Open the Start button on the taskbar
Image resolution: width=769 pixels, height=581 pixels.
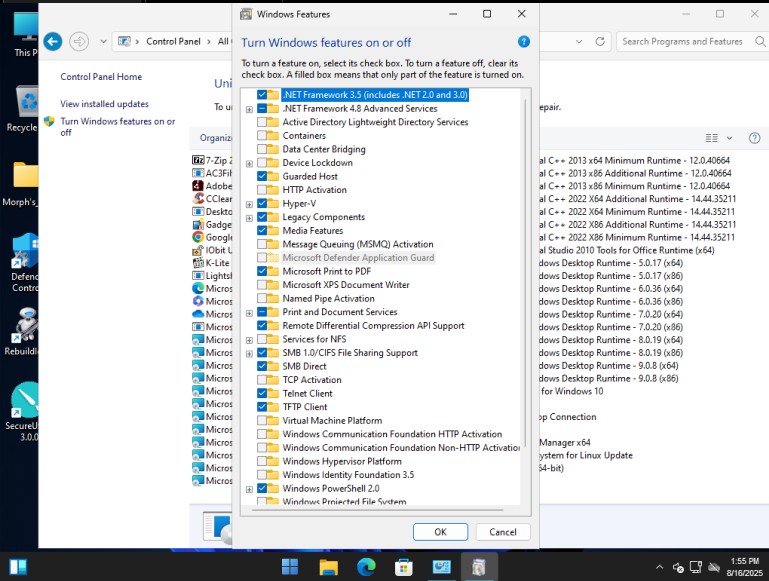click(290, 567)
